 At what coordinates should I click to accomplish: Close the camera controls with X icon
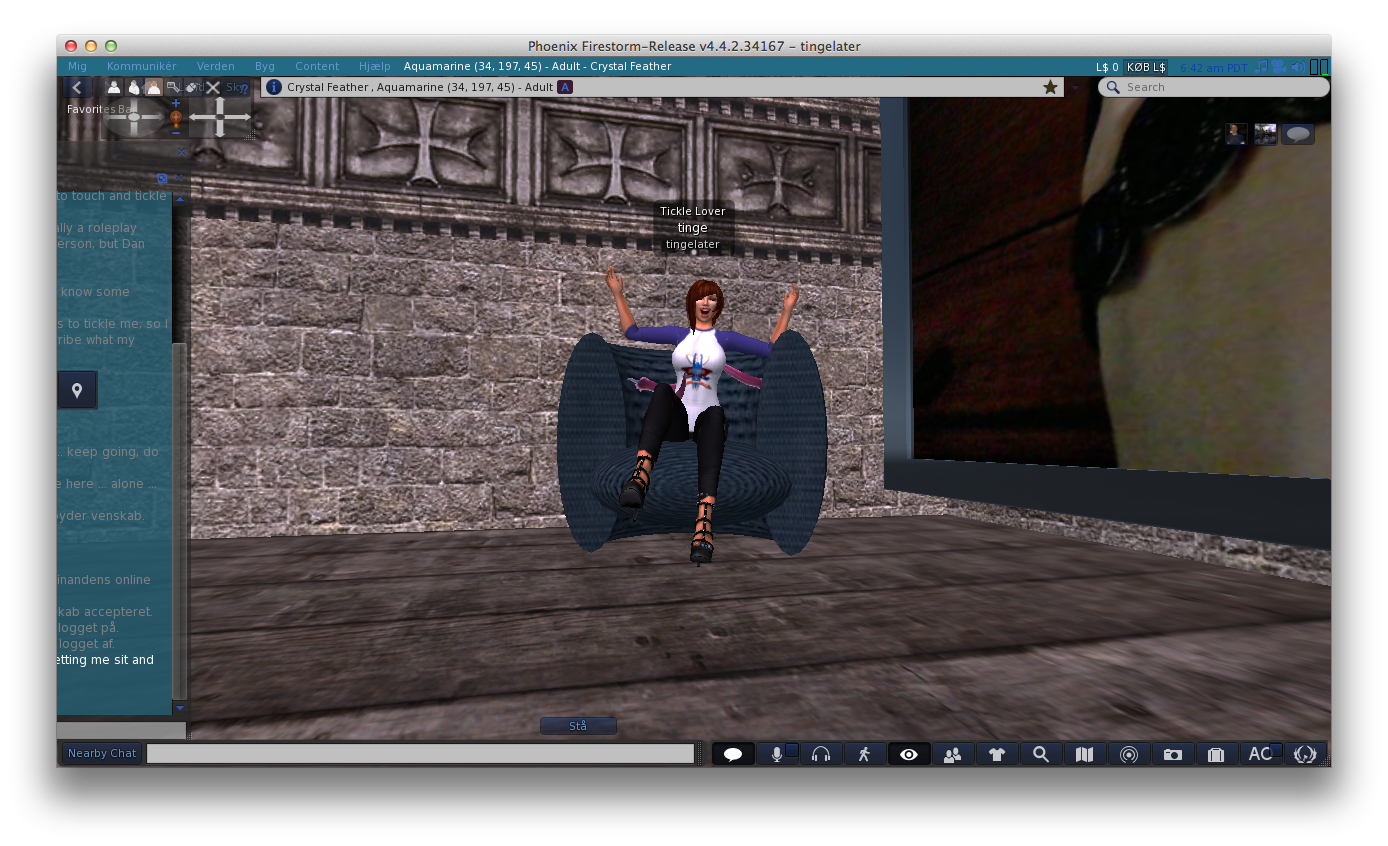(x=213, y=88)
